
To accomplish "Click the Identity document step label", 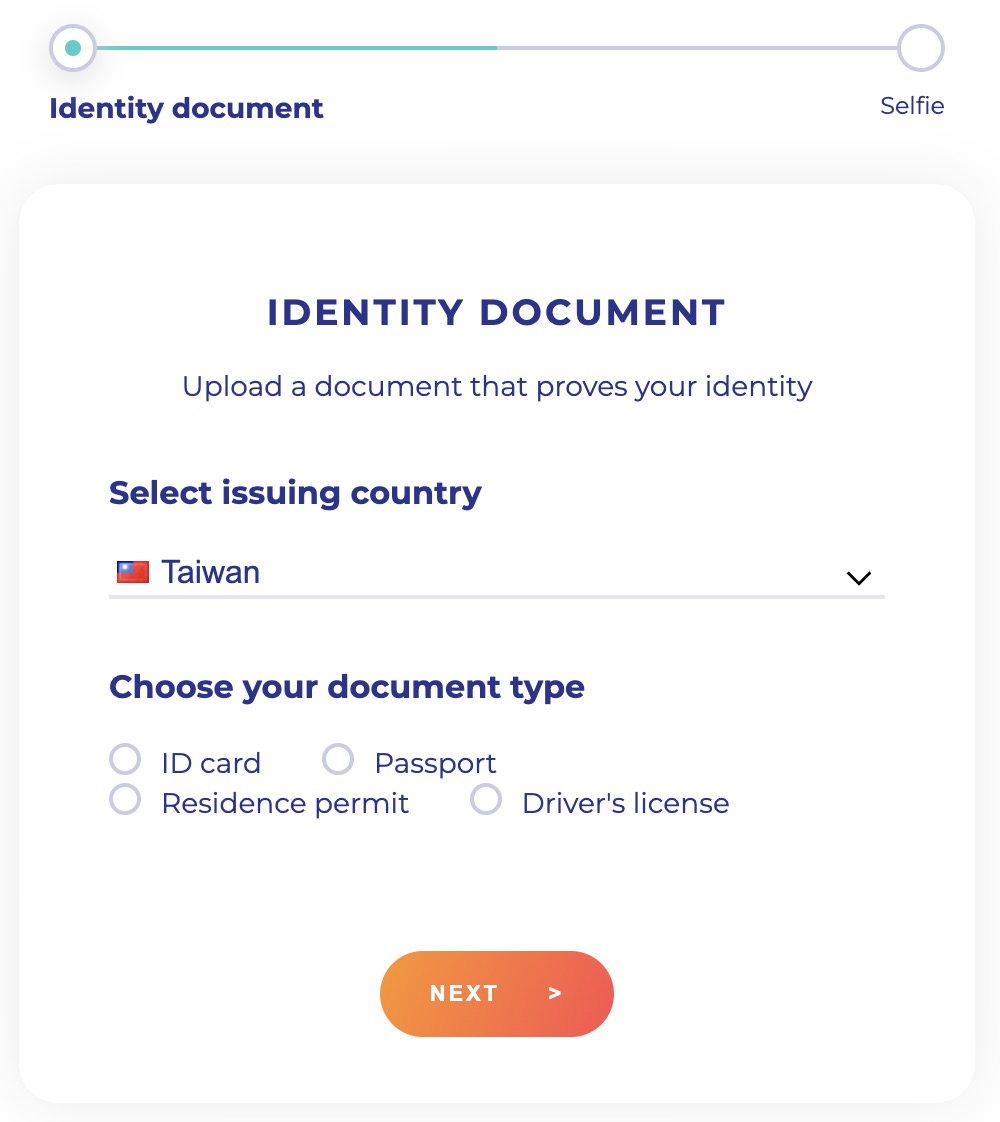I will tap(186, 108).
